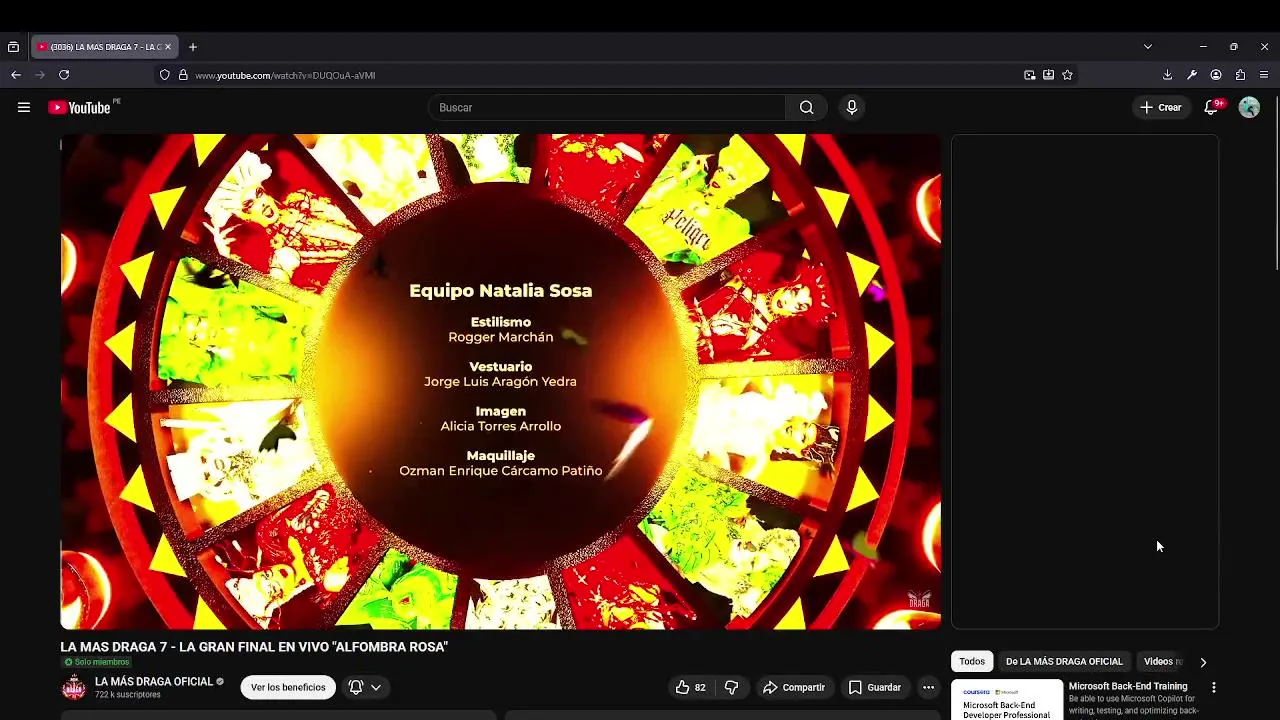Save video with Guardar button
The height and width of the screenshot is (720, 1280).
pos(875,687)
